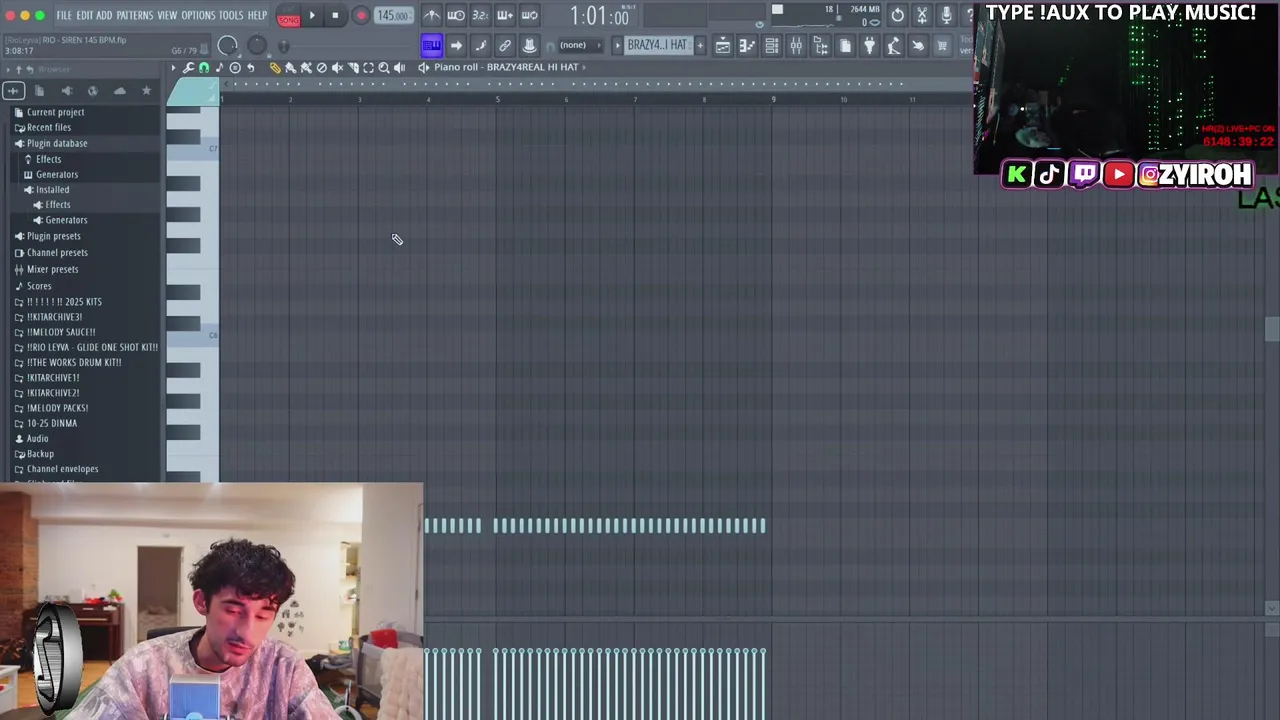Toggle the countdown before recording
Image resolution: width=1280 pixels, height=720 pixels.
(x=480, y=15)
